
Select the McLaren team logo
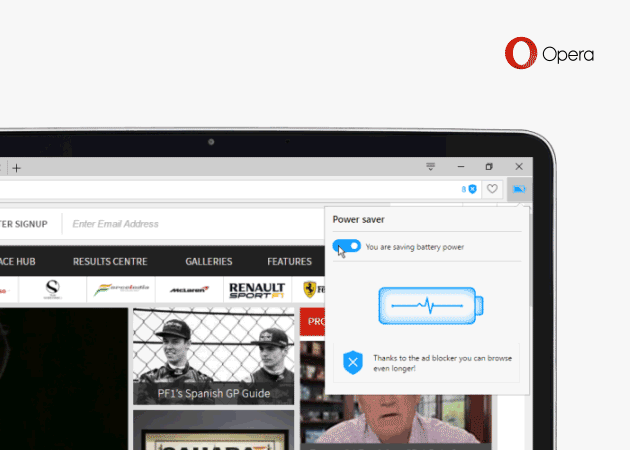189,289
